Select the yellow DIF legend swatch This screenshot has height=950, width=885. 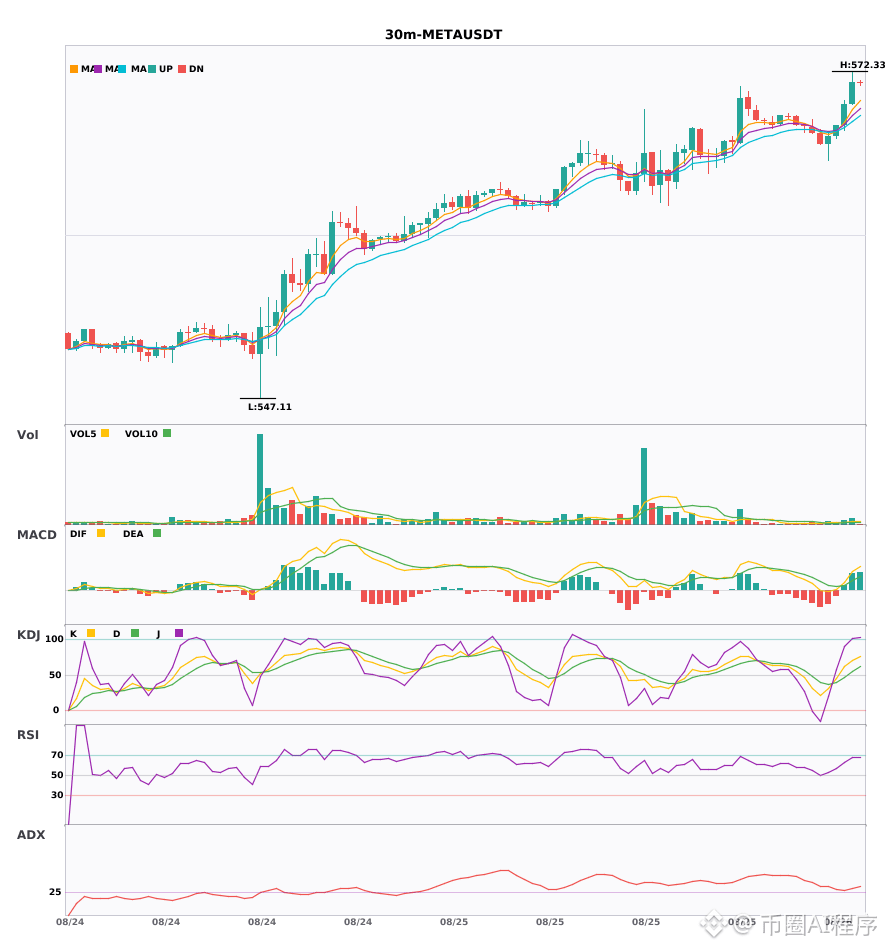(x=101, y=533)
